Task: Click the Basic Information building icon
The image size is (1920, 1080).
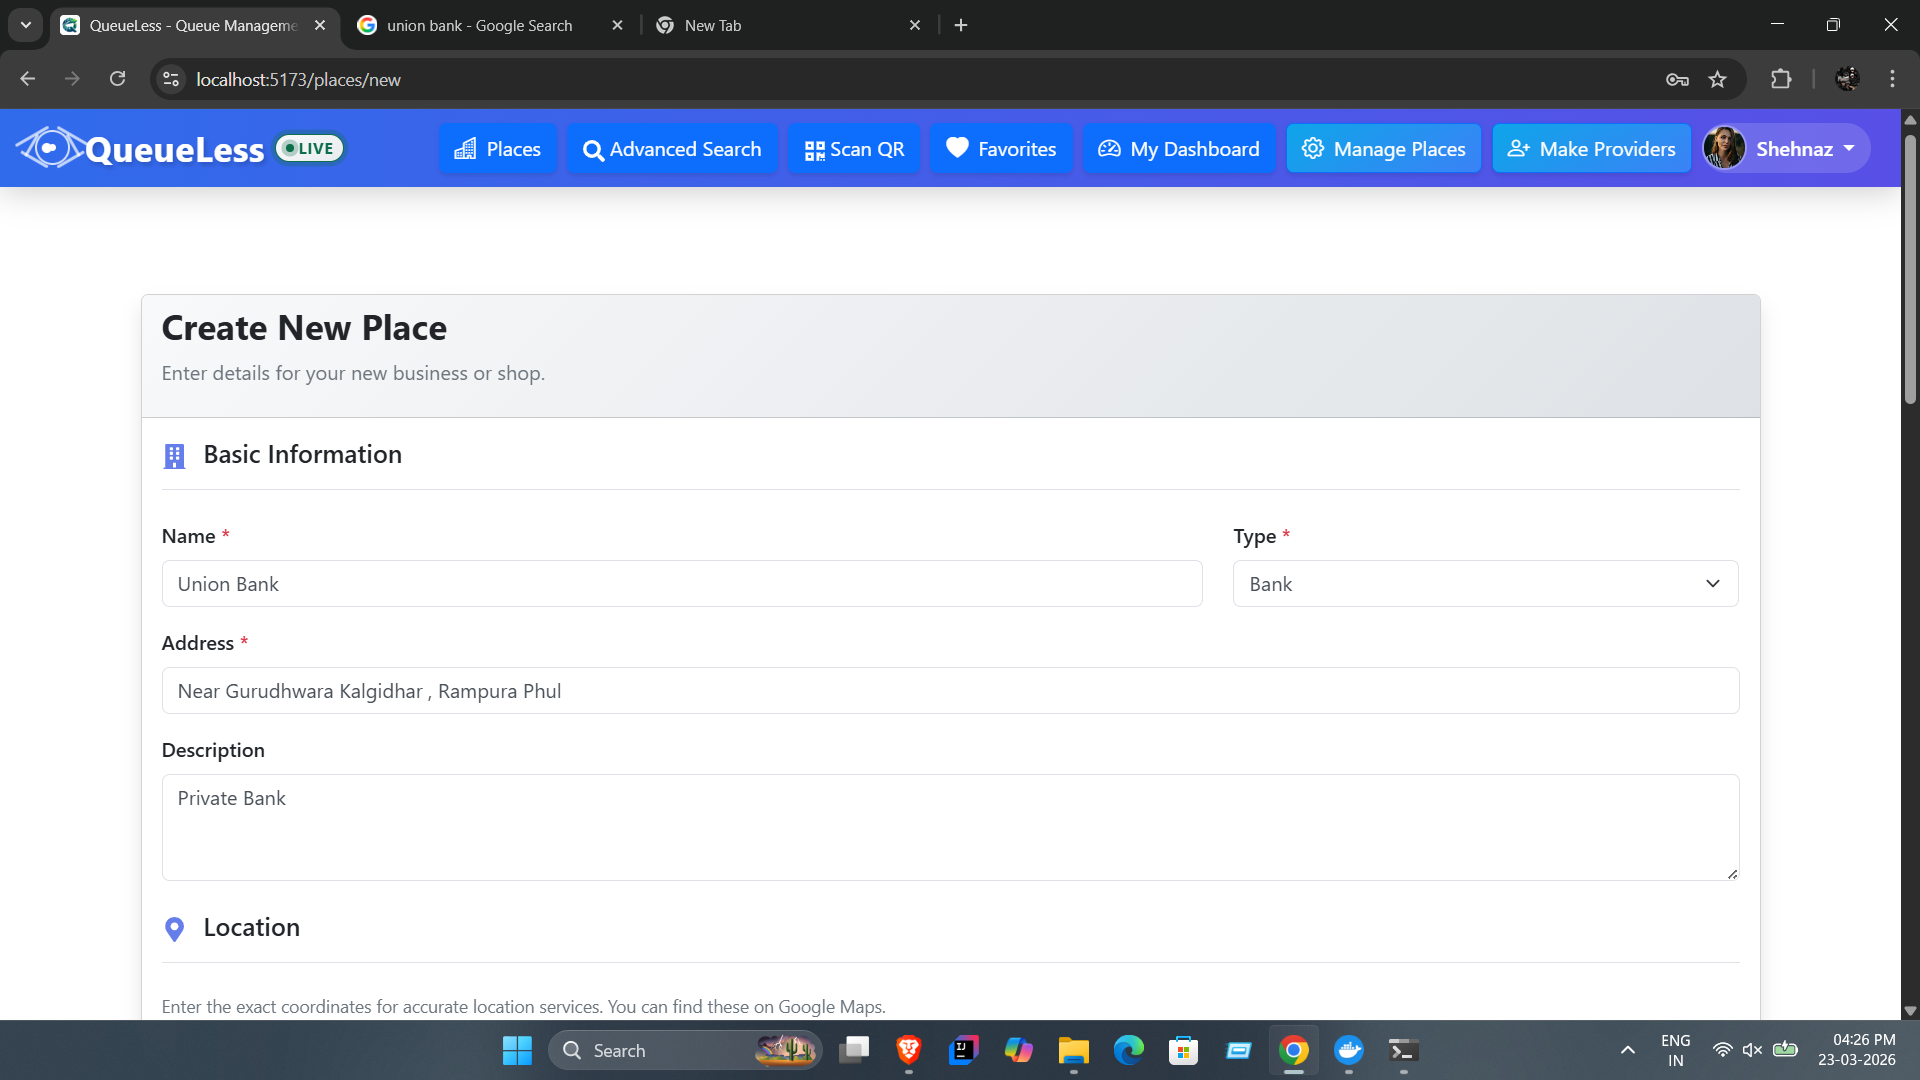Action: click(x=174, y=456)
